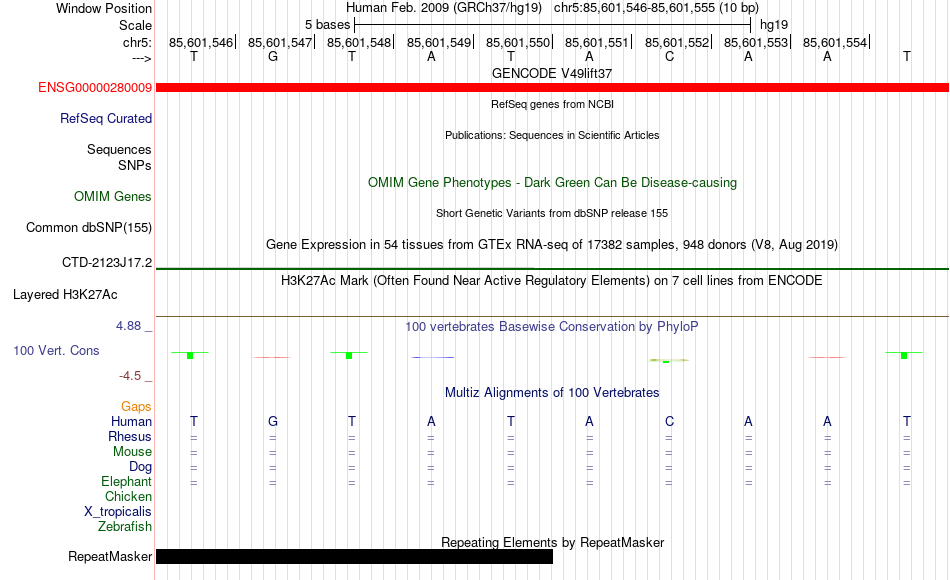Click the -4.5 PhyloP lower scale value
The height and width of the screenshot is (580, 950).
pyautogui.click(x=130, y=376)
